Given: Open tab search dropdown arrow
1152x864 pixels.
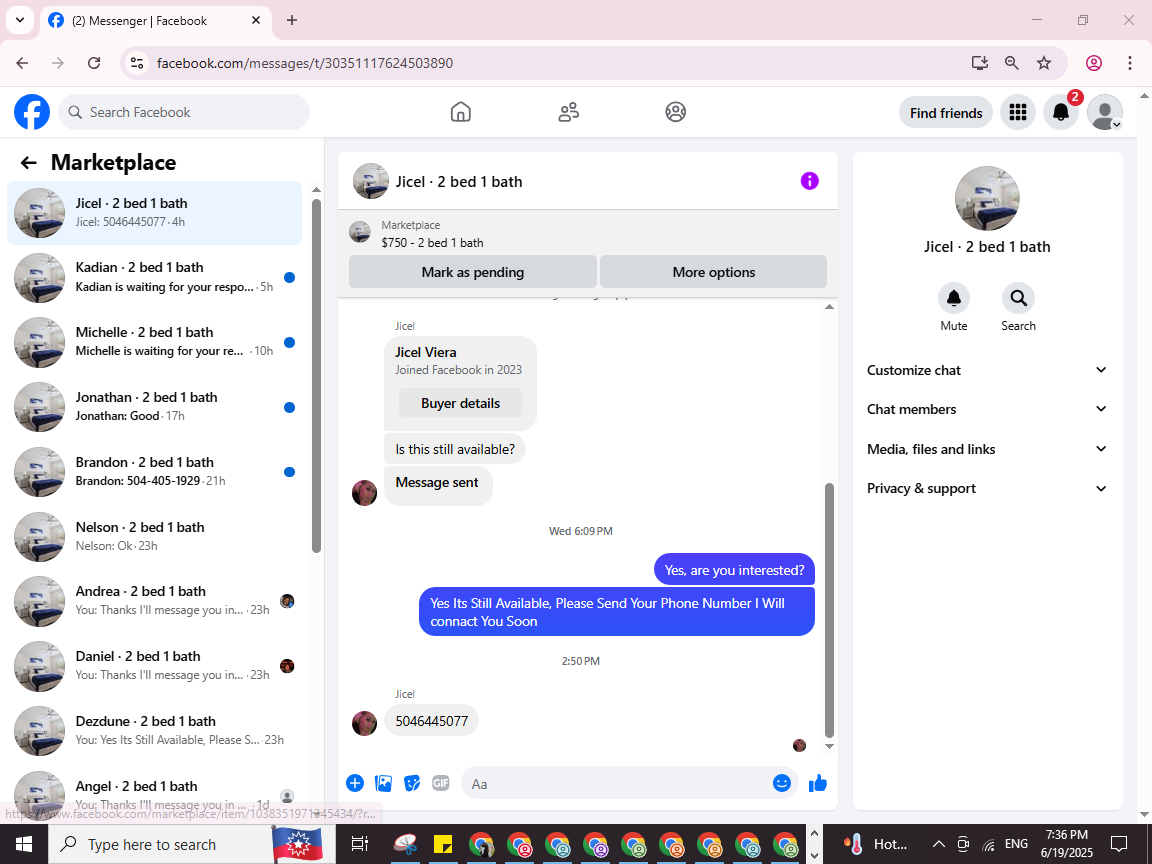Looking at the screenshot, I should click(20, 20).
